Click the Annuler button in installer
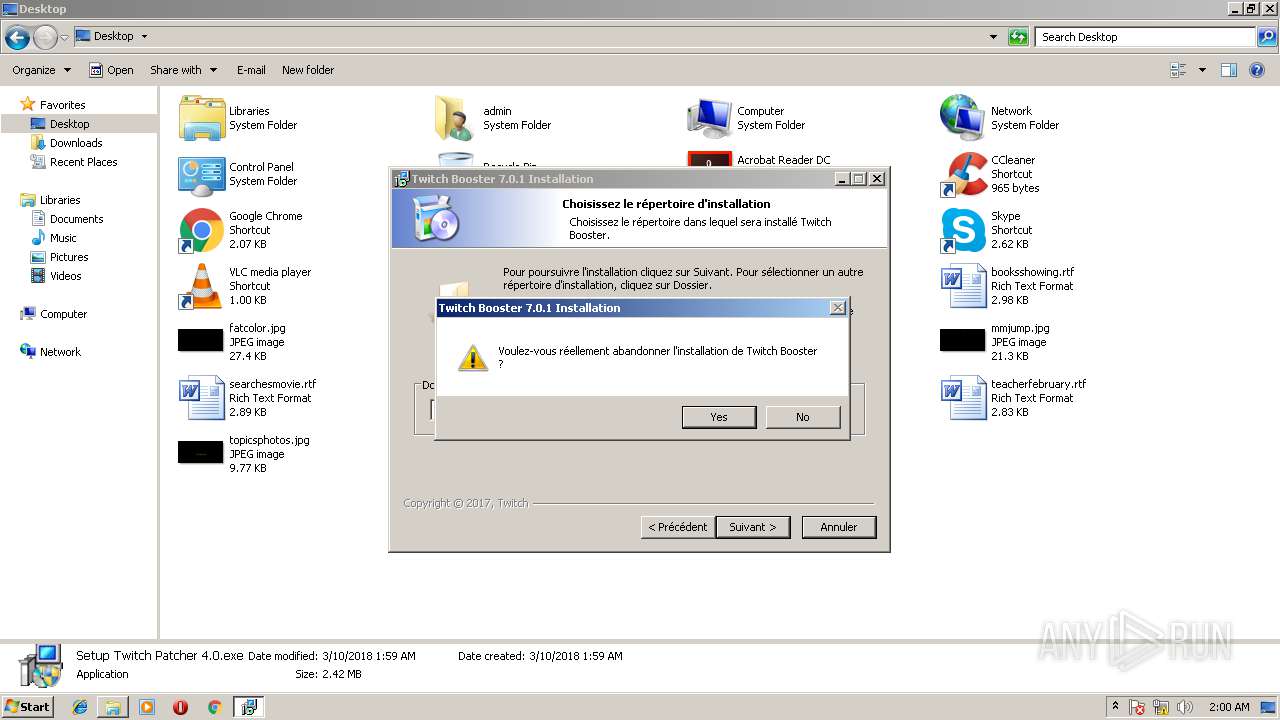Screen dimensions: 1280x720 [x=838, y=527]
